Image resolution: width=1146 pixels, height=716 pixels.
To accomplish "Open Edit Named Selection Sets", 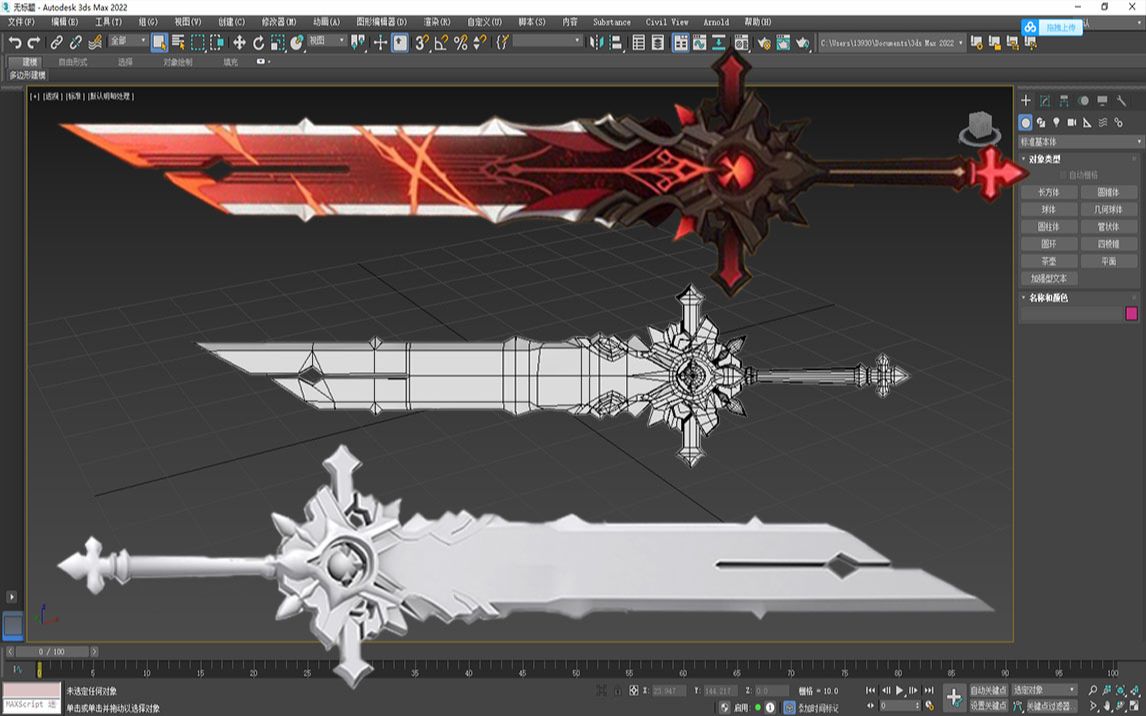I will pyautogui.click(x=502, y=42).
